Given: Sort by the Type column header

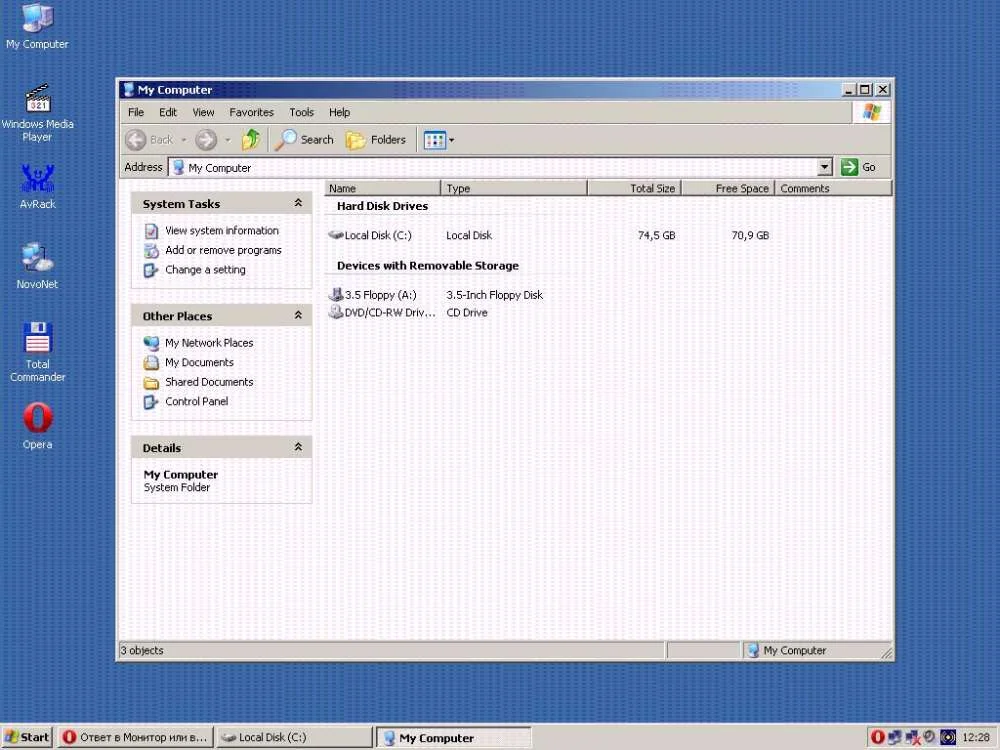Looking at the screenshot, I should [514, 188].
